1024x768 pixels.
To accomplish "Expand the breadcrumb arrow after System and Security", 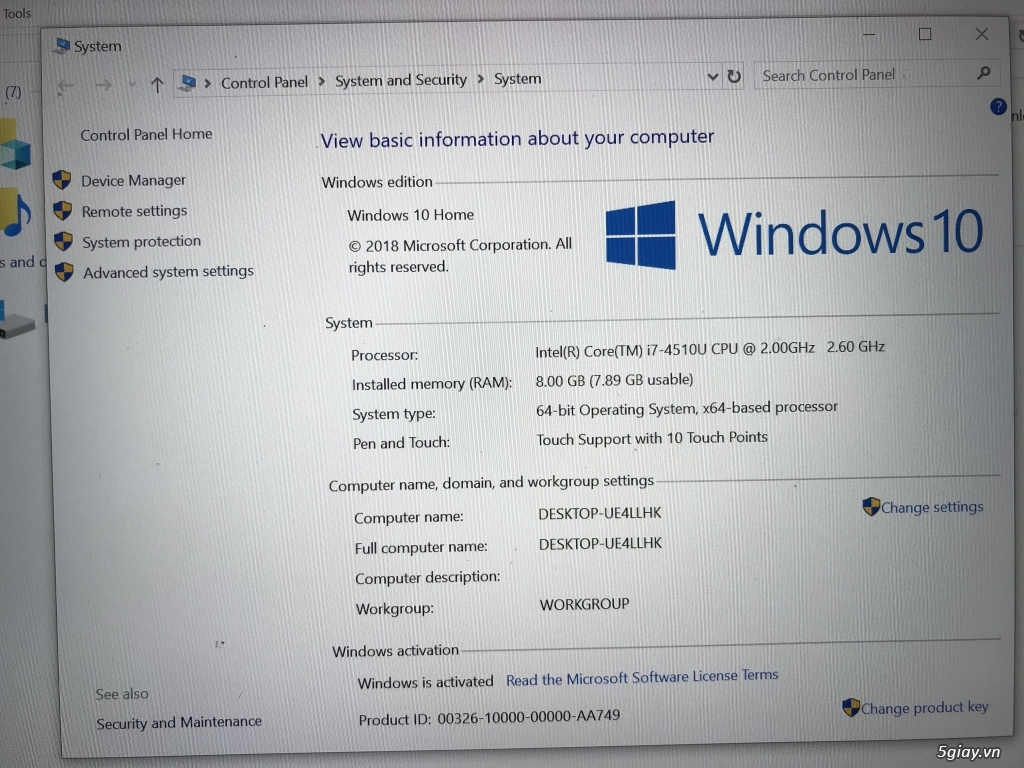I will 483,79.
